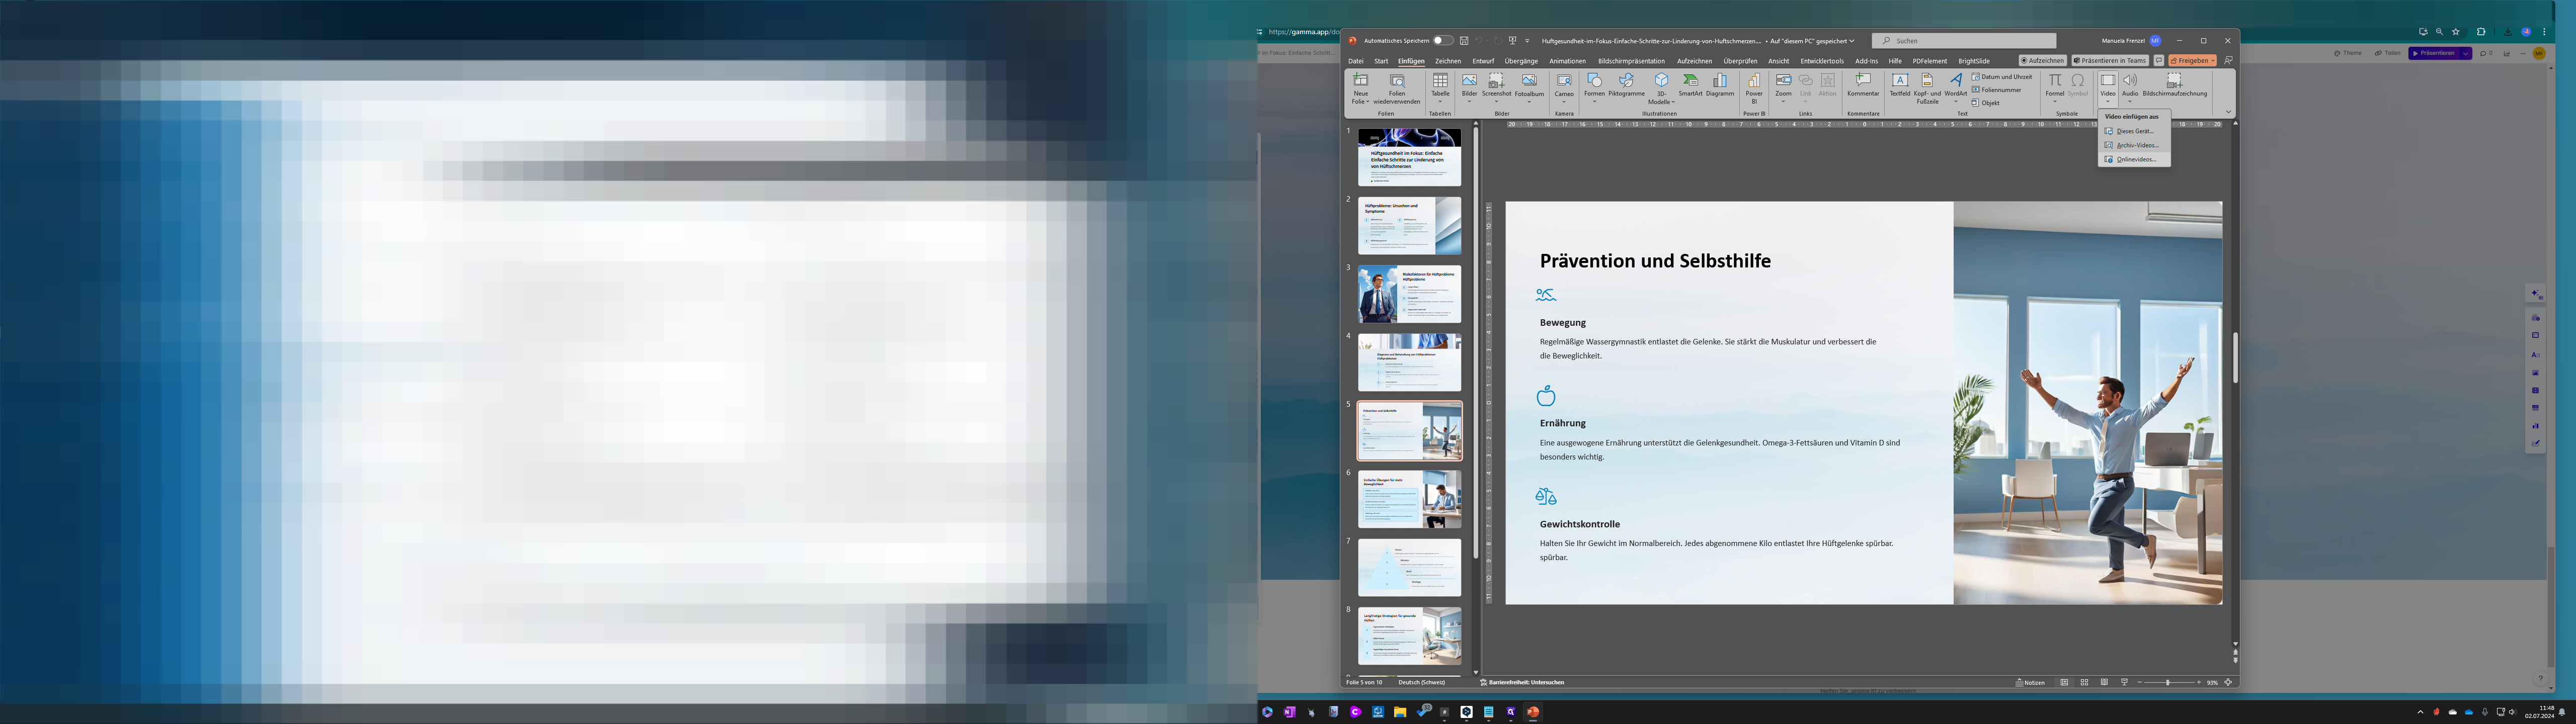The image size is (2576, 724).
Task: Adjust the zoom slider handle in the status bar
Action: tap(2168, 682)
